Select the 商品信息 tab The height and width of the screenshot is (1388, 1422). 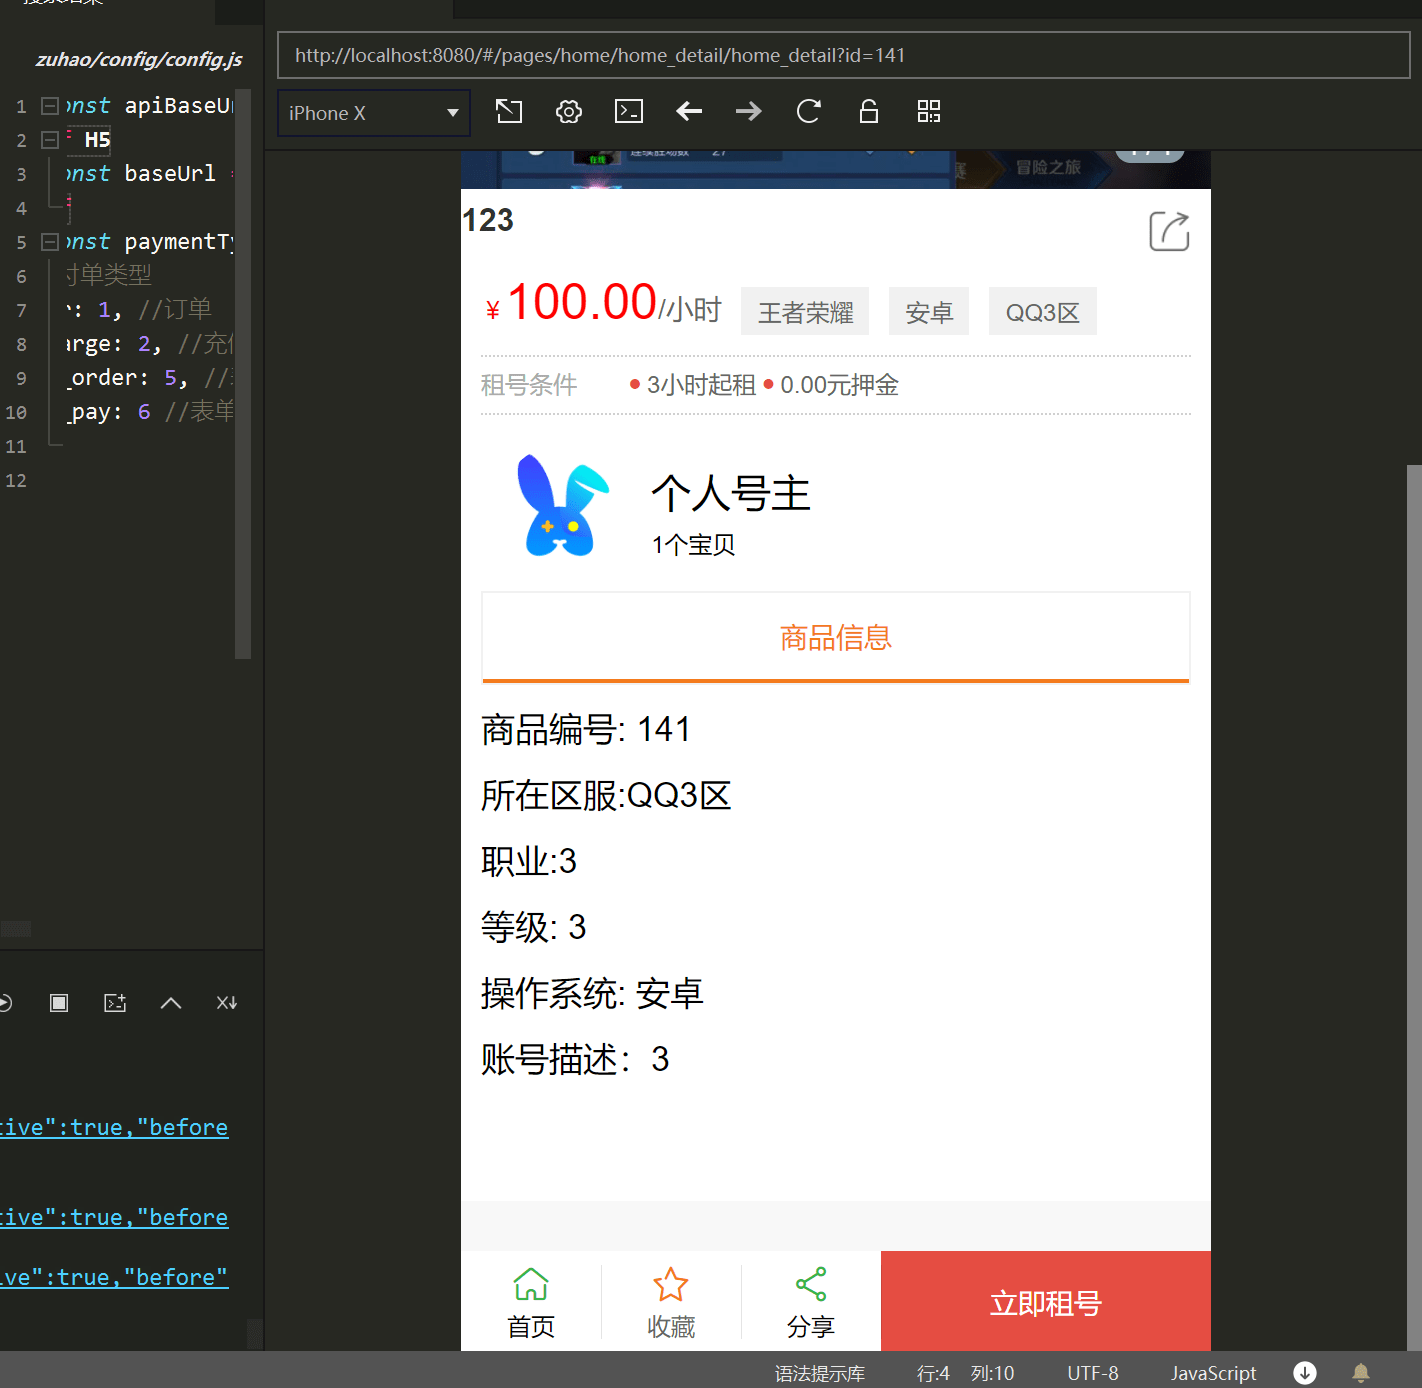point(836,637)
